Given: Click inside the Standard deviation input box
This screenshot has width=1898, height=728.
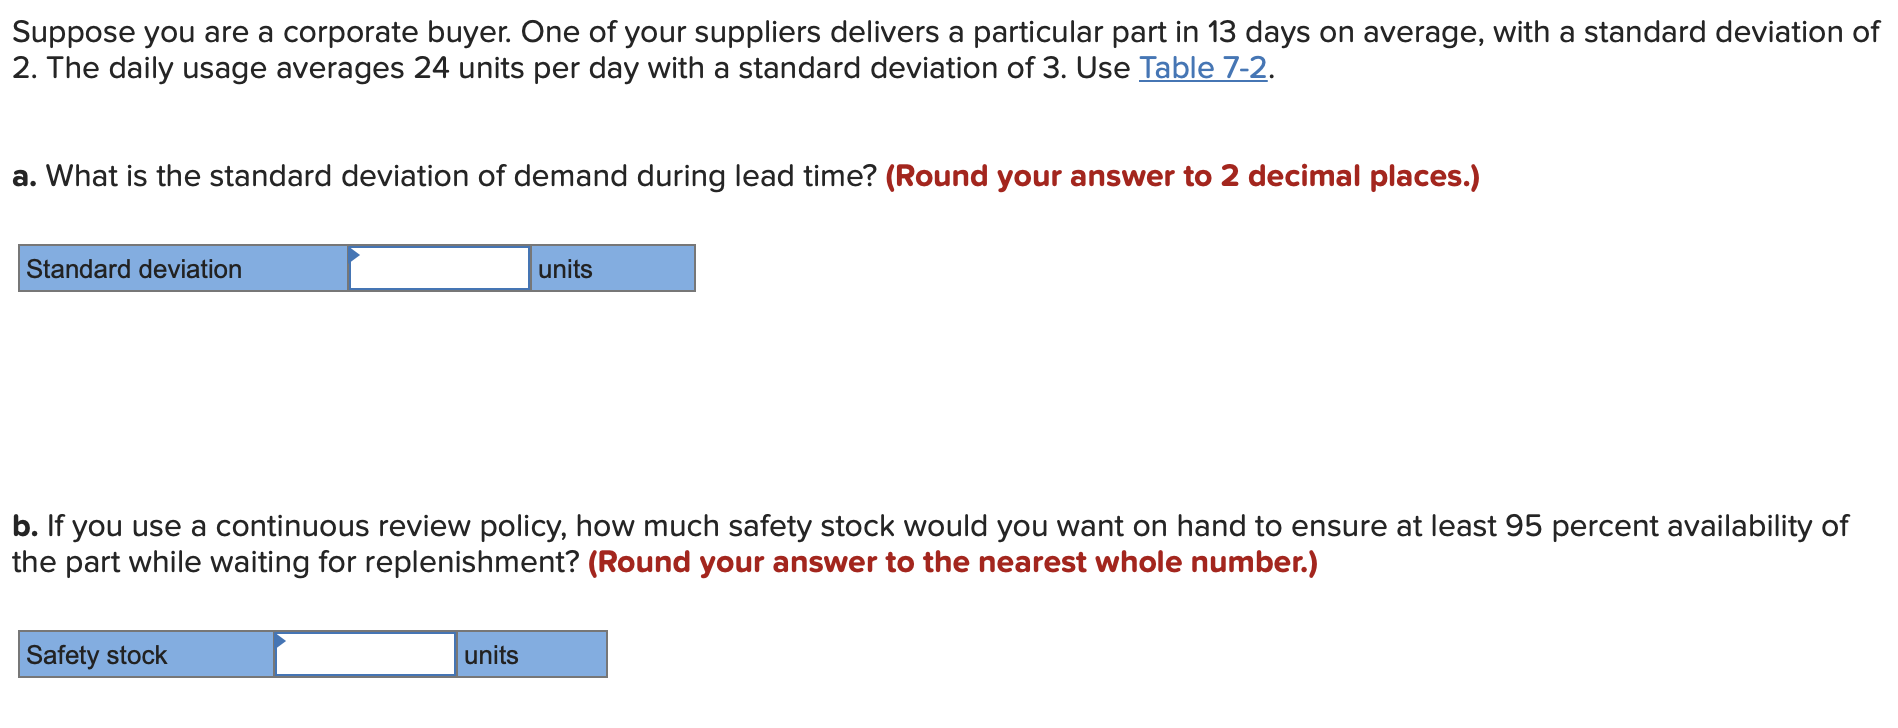Looking at the screenshot, I should point(438,268).
